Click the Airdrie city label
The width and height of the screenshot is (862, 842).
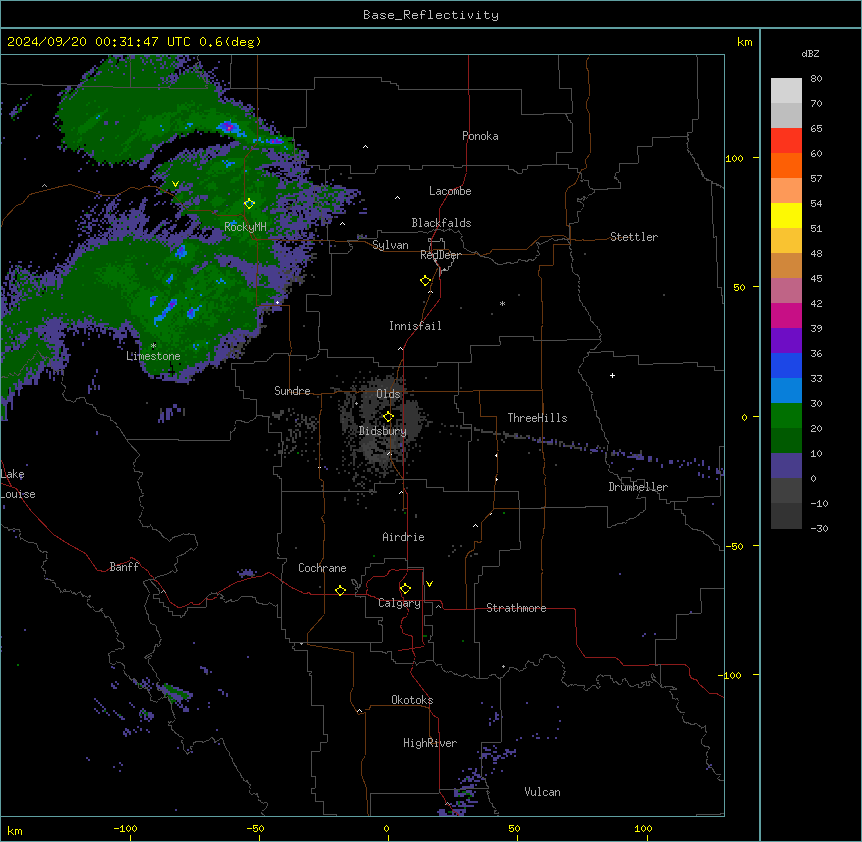(x=404, y=537)
